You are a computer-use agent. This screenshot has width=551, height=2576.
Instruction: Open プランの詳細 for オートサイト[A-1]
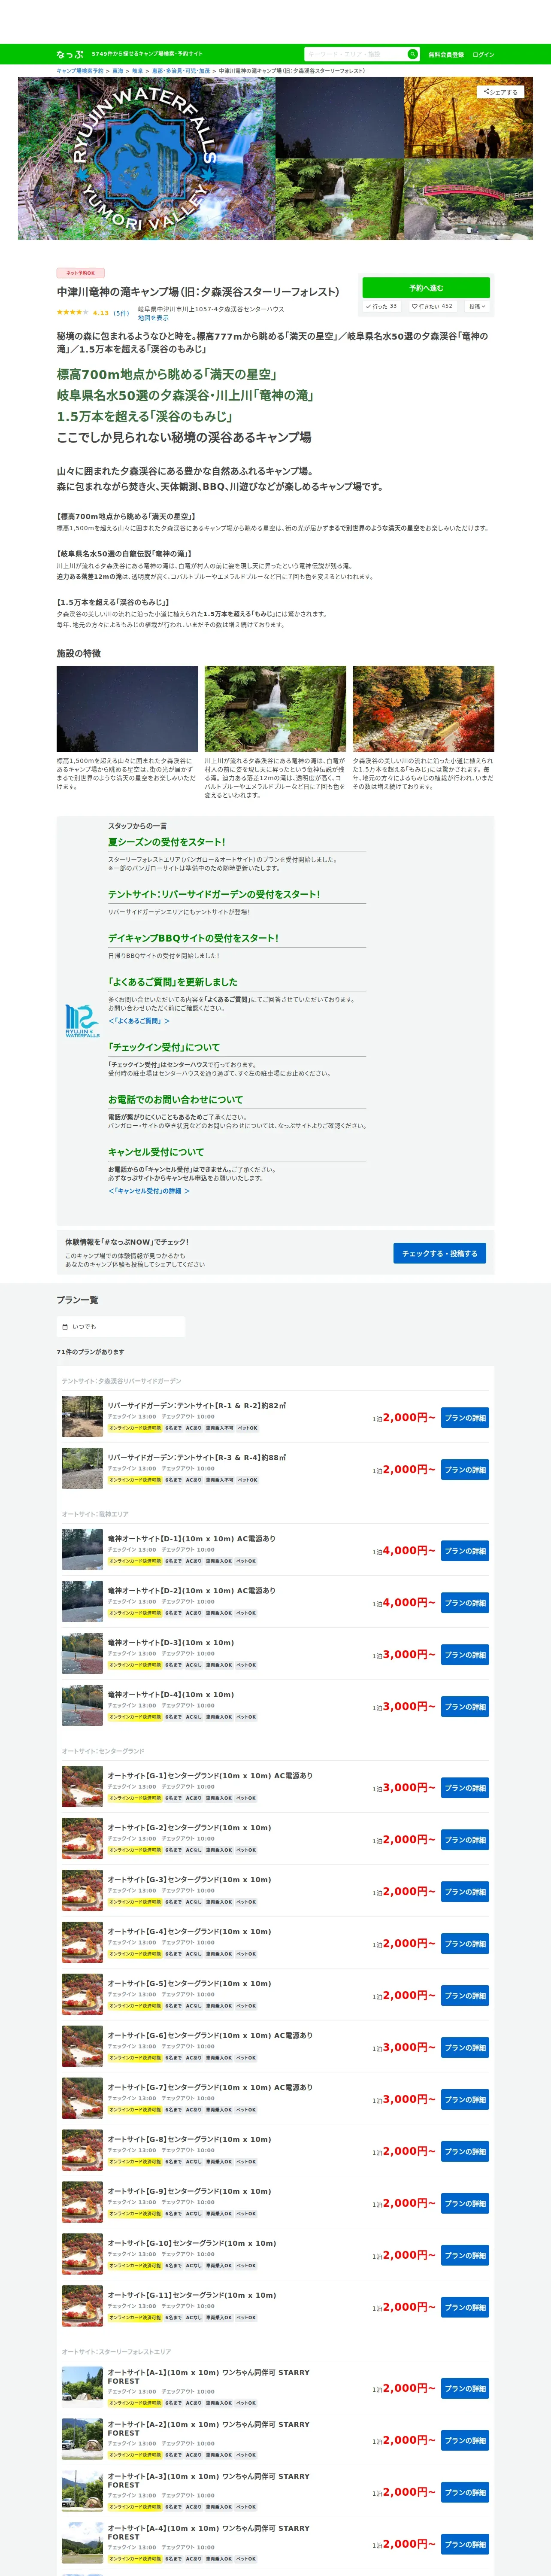click(465, 2389)
